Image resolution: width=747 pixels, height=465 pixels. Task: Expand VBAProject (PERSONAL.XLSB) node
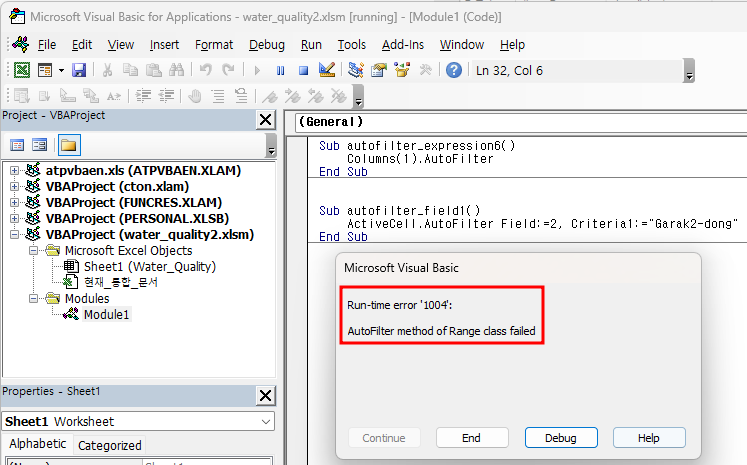coord(14,219)
